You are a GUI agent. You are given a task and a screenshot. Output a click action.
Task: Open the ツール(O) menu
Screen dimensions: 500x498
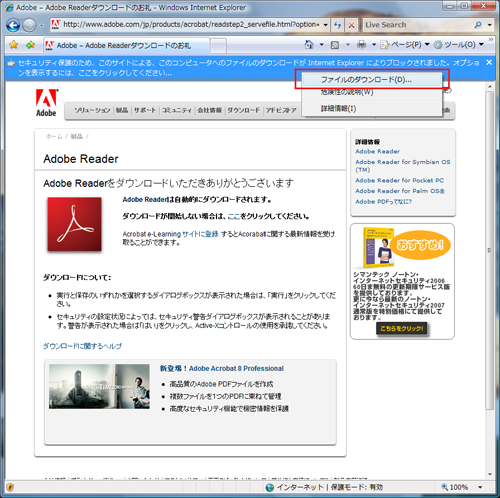pyautogui.click(x=459, y=45)
